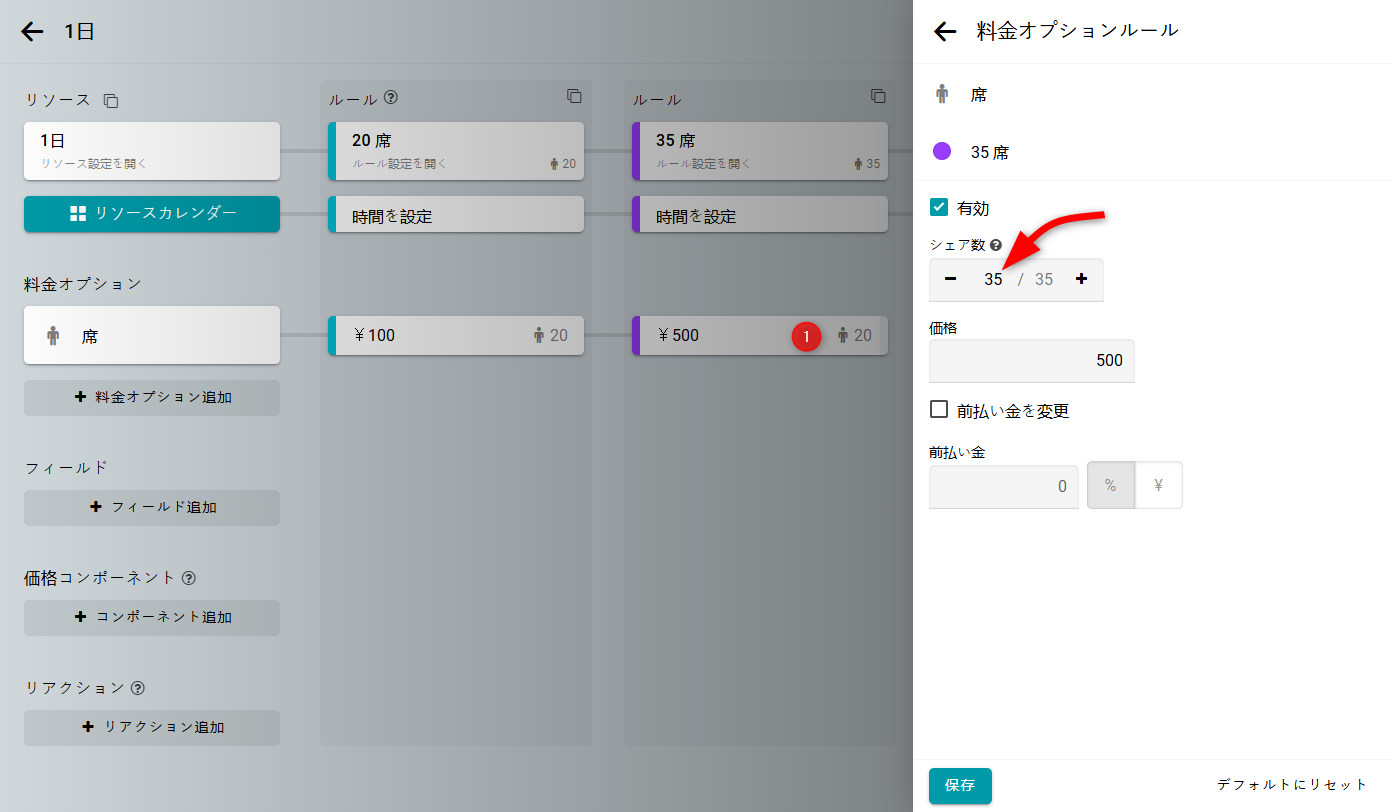Open the 35席 rule settings card

(x=760, y=151)
